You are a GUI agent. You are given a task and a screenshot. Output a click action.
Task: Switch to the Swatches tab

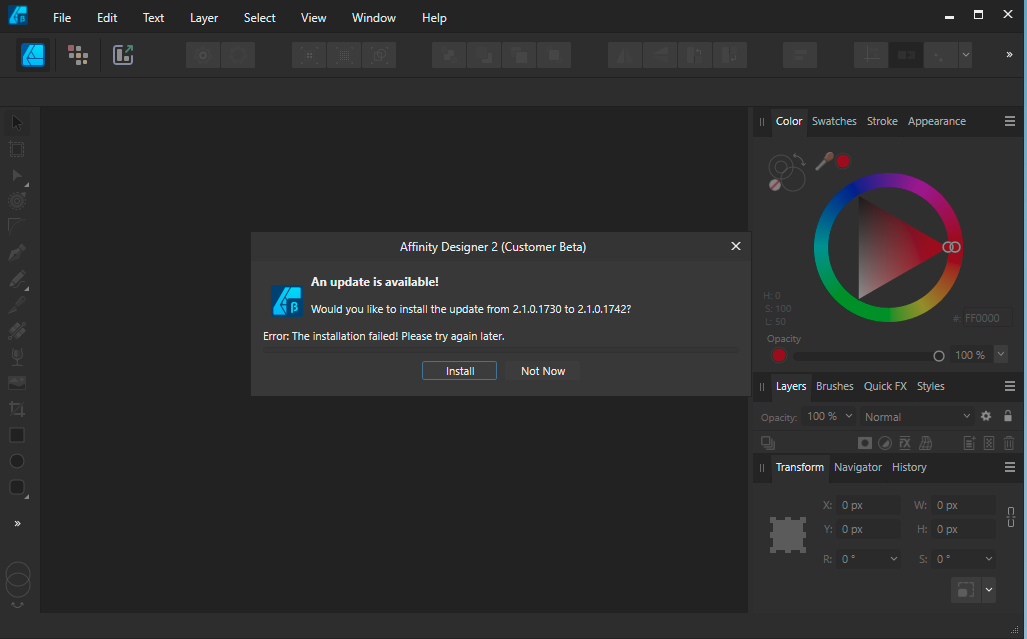(x=834, y=121)
